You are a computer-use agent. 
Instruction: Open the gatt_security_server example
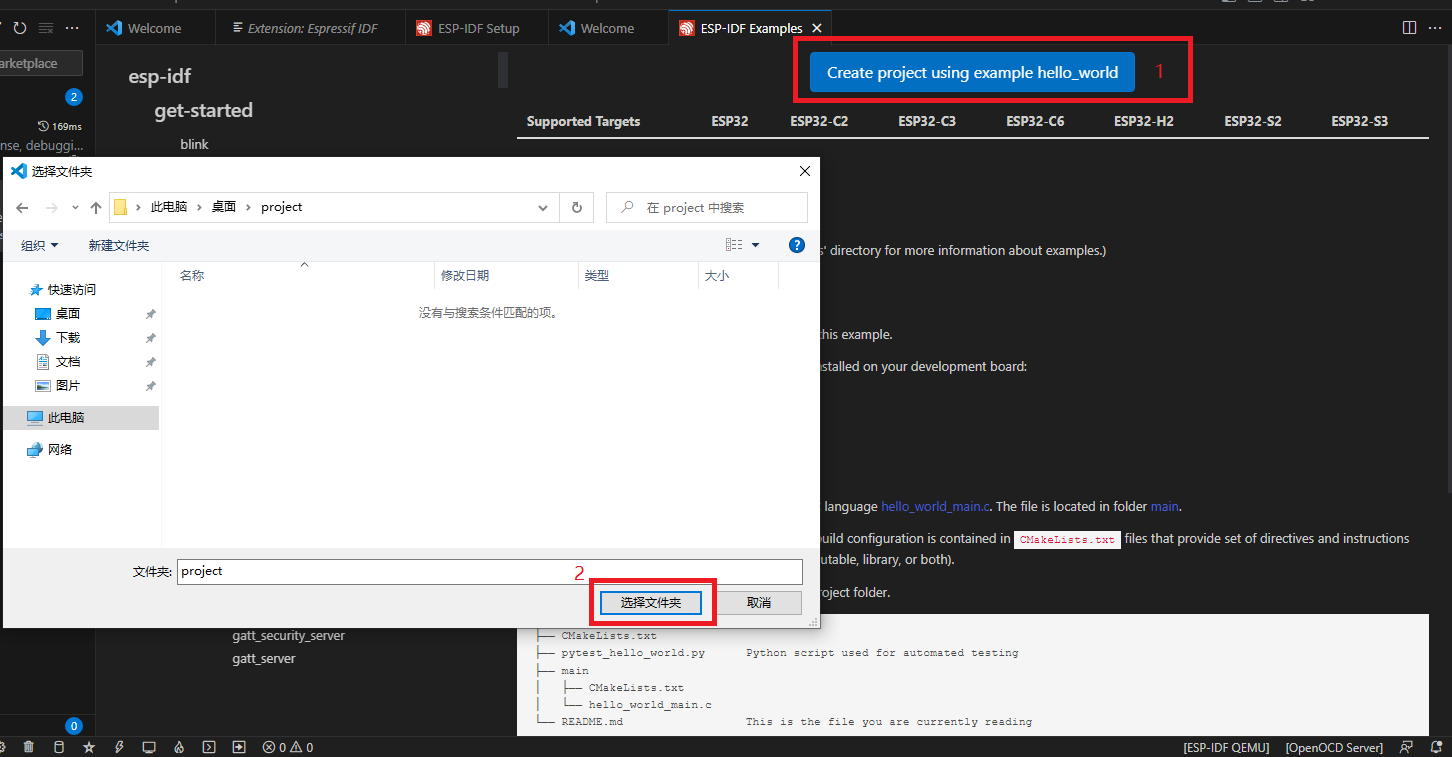(288, 636)
